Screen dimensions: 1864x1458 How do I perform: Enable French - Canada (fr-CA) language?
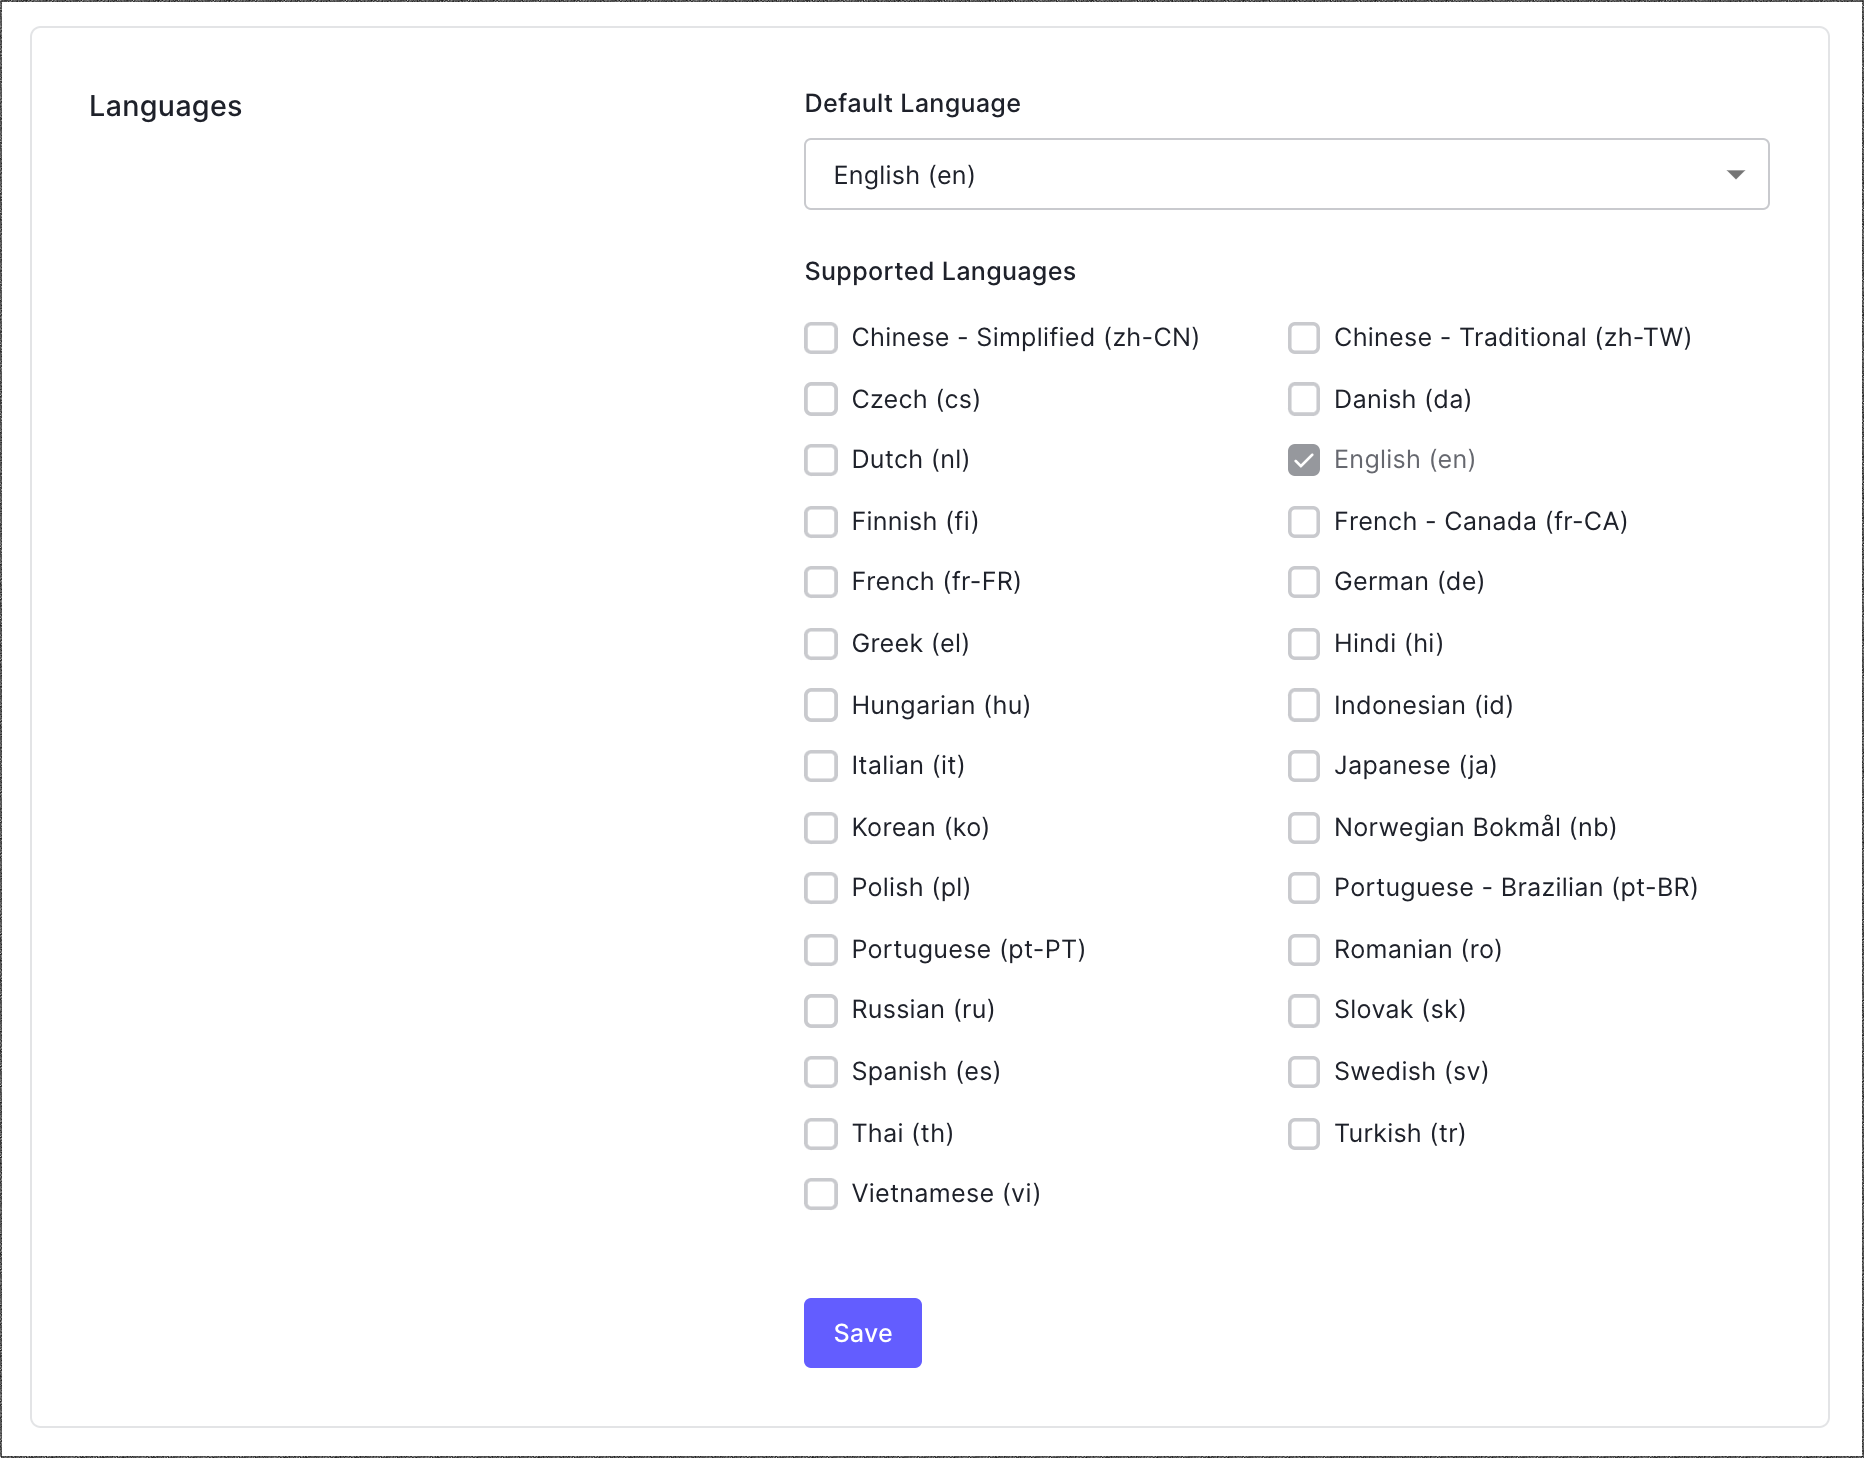1304,522
